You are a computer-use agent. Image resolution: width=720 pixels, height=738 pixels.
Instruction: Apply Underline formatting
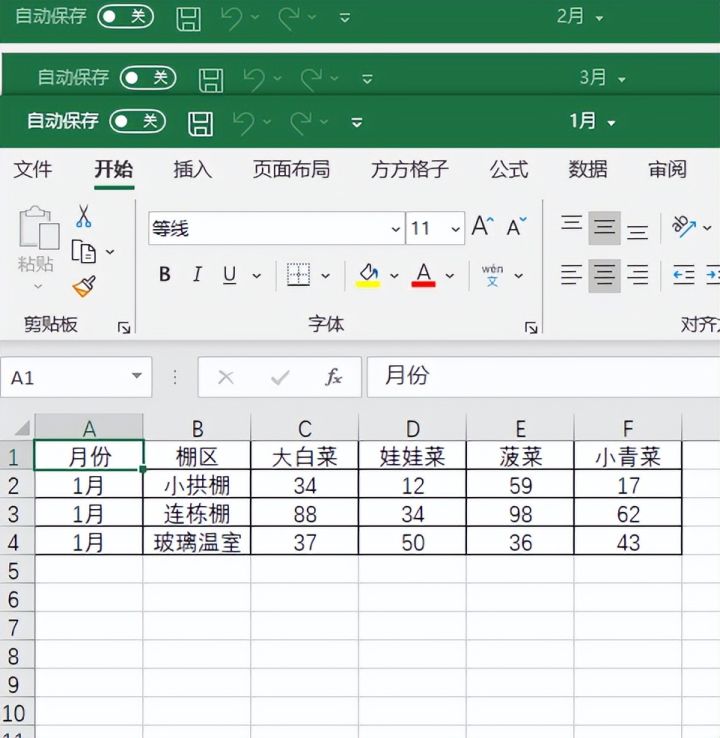tap(230, 275)
